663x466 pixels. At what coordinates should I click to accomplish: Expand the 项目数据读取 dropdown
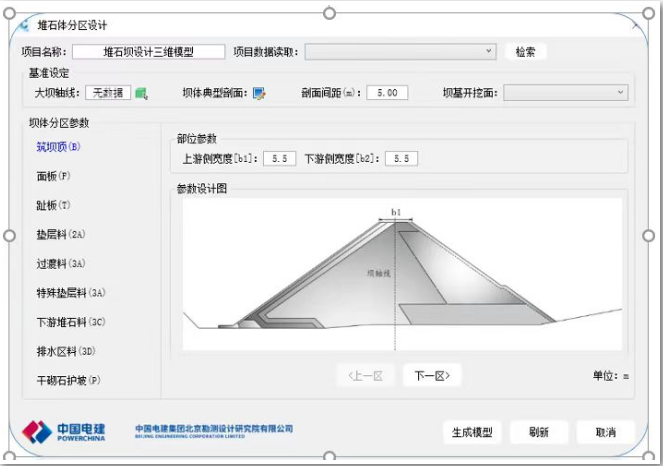[x=400, y=51]
